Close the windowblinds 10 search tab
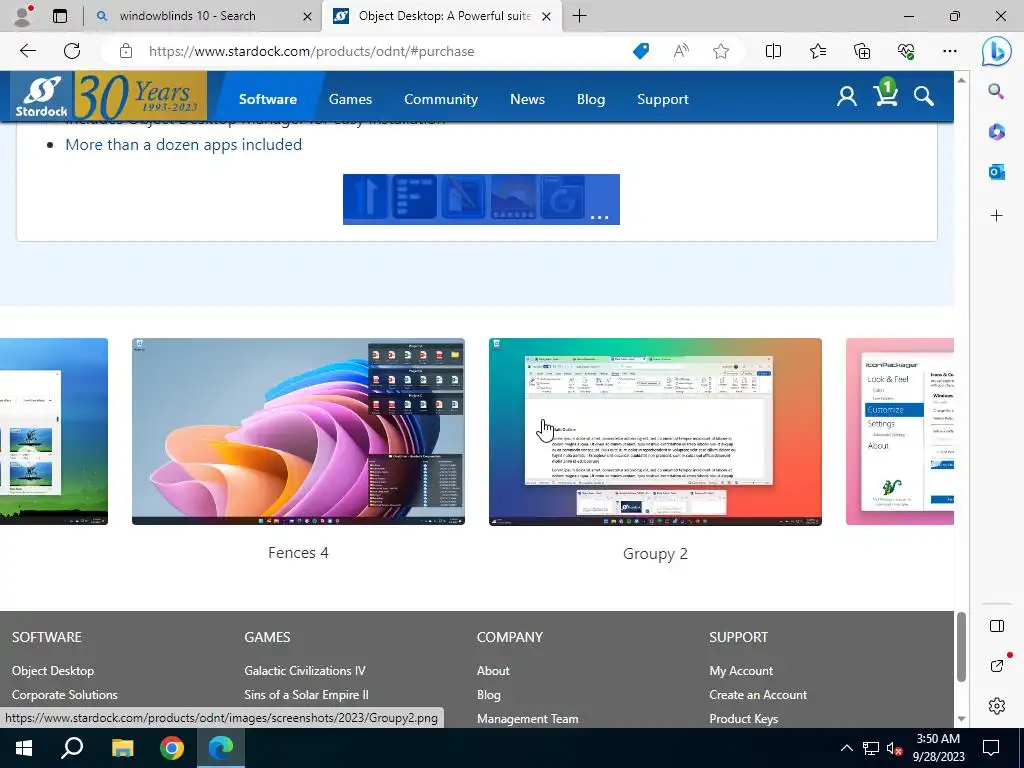Image resolution: width=1024 pixels, height=768 pixels. tap(307, 16)
